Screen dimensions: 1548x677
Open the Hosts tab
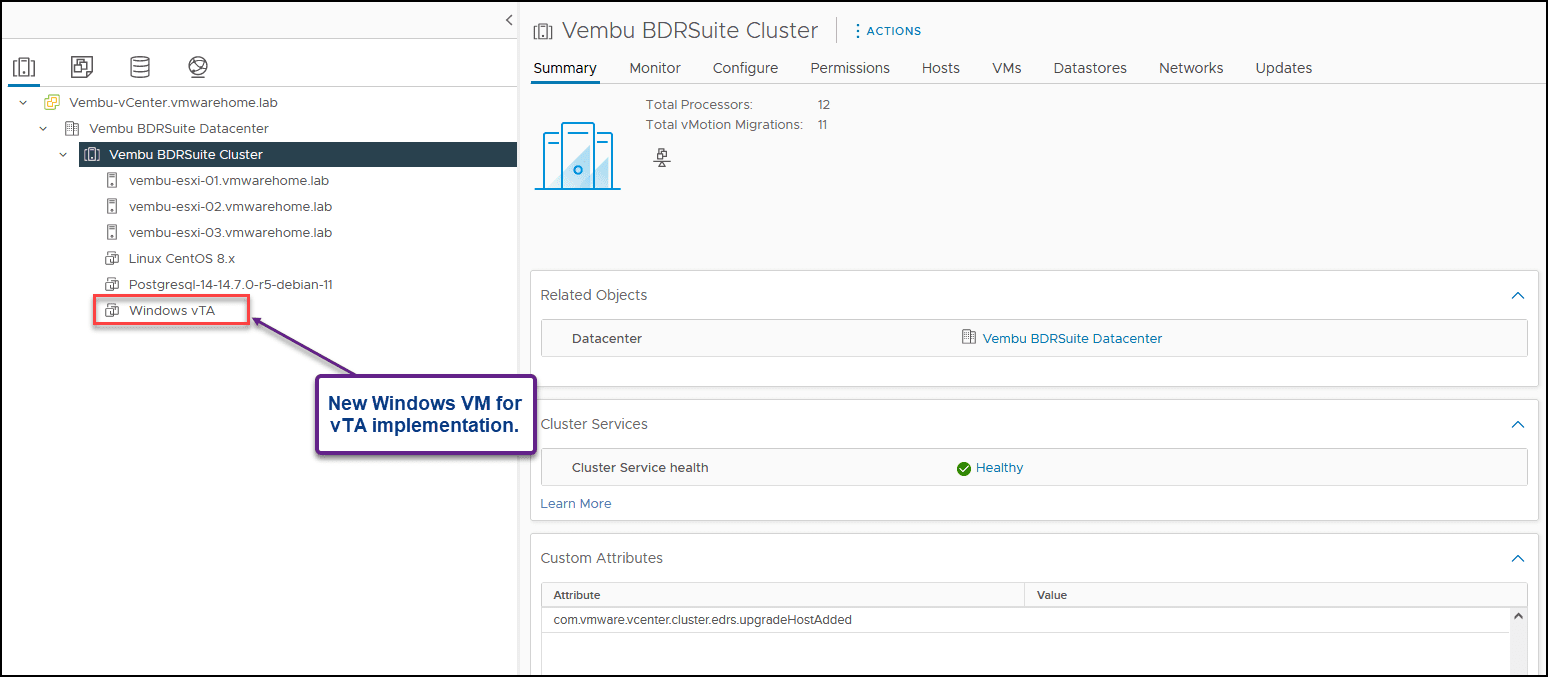click(x=941, y=68)
